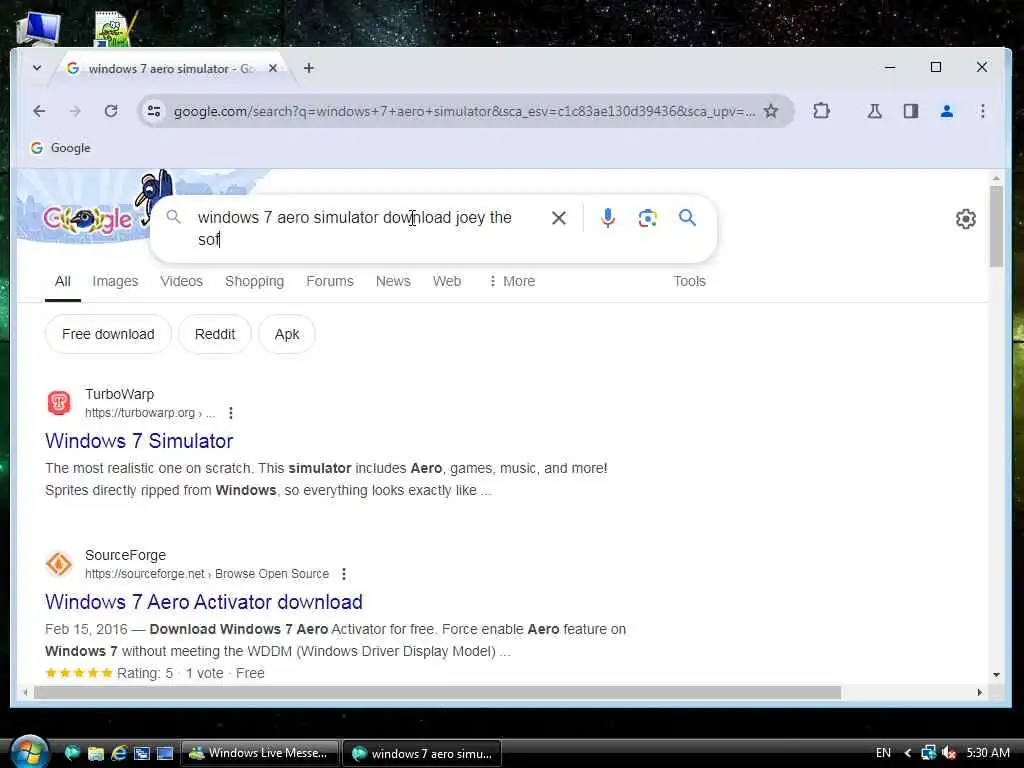Image resolution: width=1024 pixels, height=768 pixels.
Task: Open the network tray icon
Action: click(x=928, y=753)
